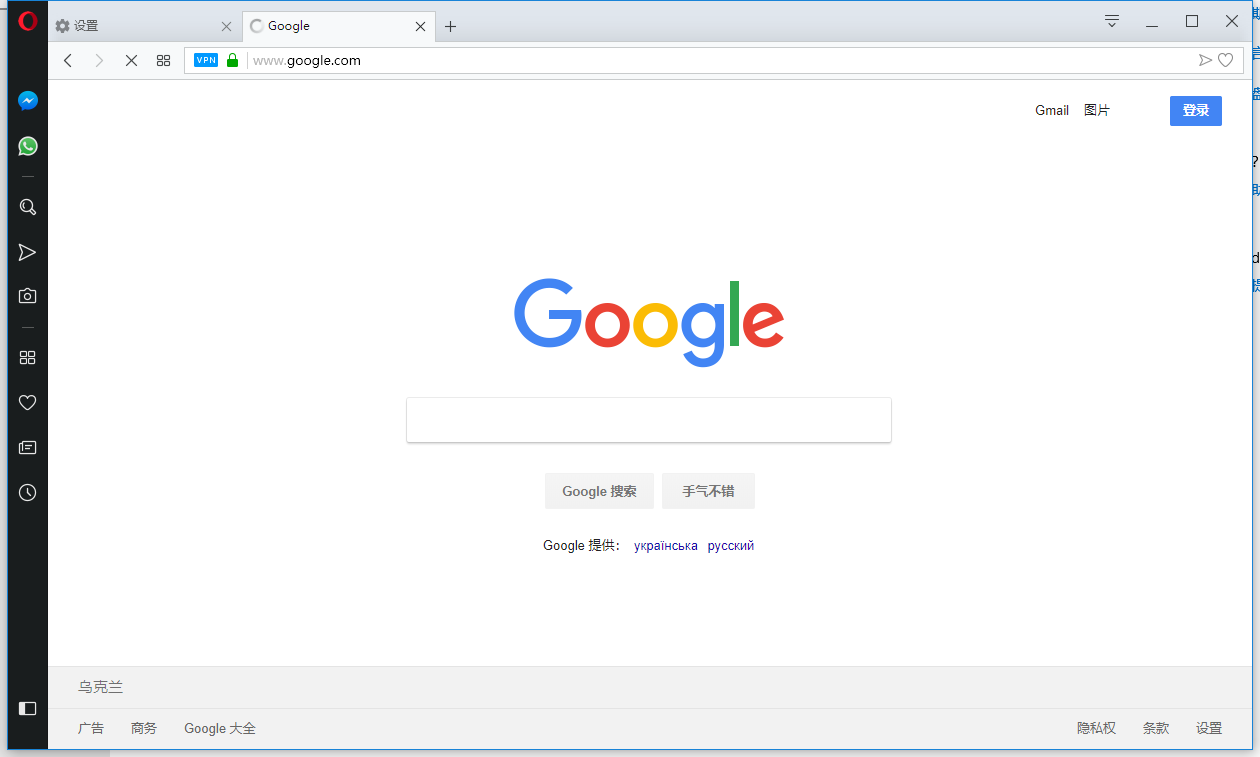1260x757 pixels.
Task: Go back to previous page
Action: [x=68, y=60]
